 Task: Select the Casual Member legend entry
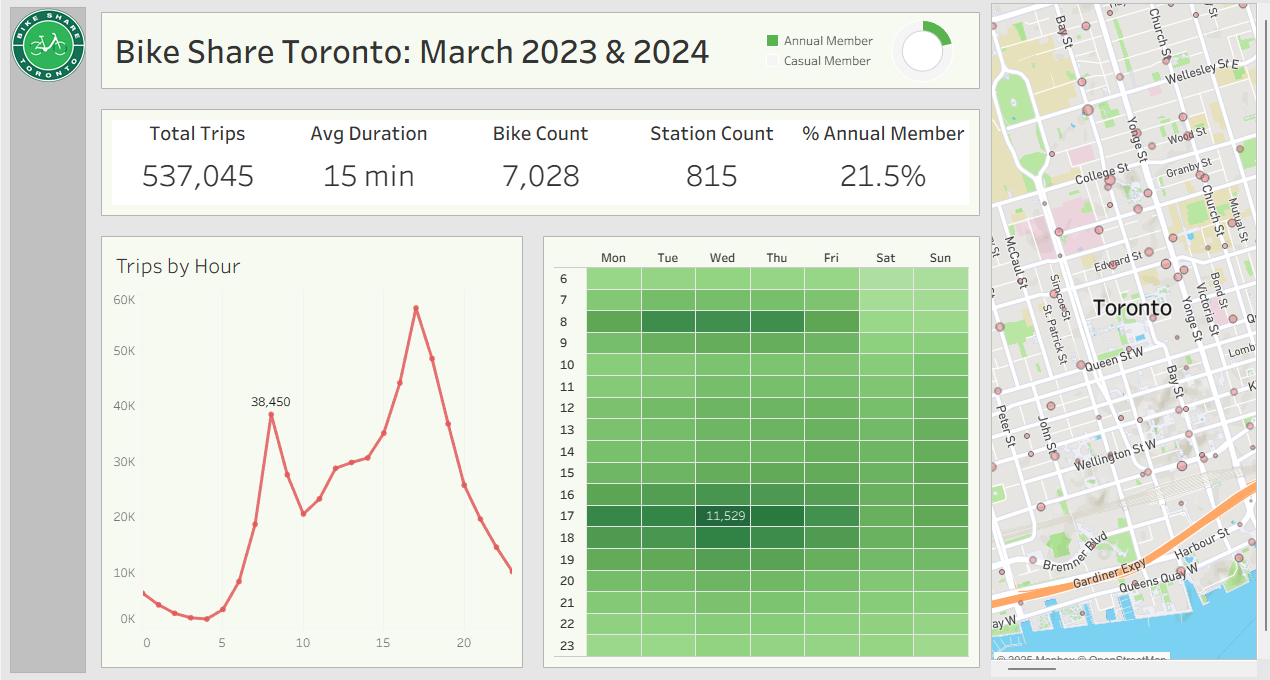click(826, 61)
